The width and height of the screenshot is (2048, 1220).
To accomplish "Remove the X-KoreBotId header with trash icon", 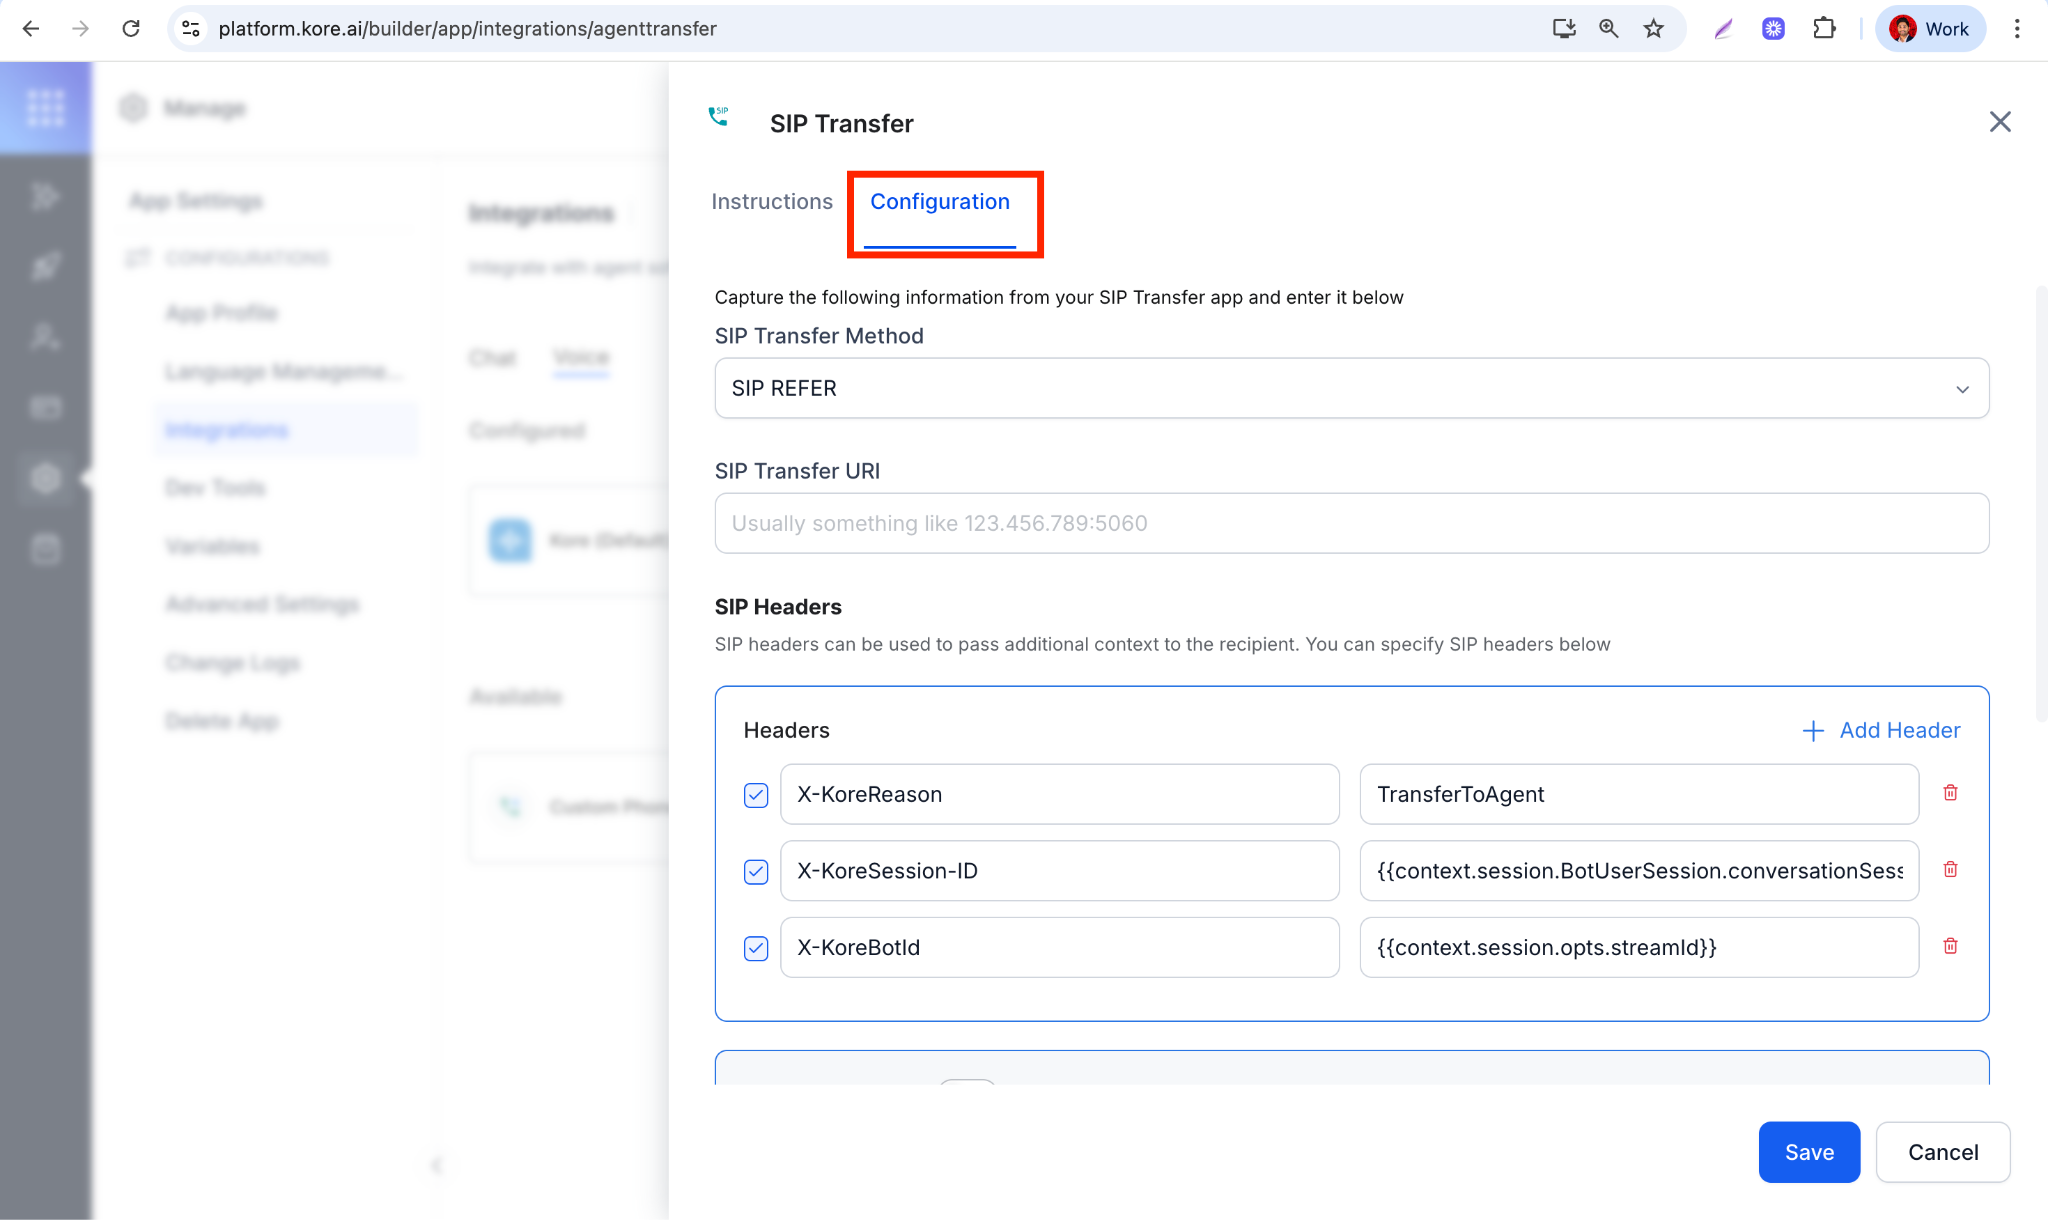I will [1950, 946].
